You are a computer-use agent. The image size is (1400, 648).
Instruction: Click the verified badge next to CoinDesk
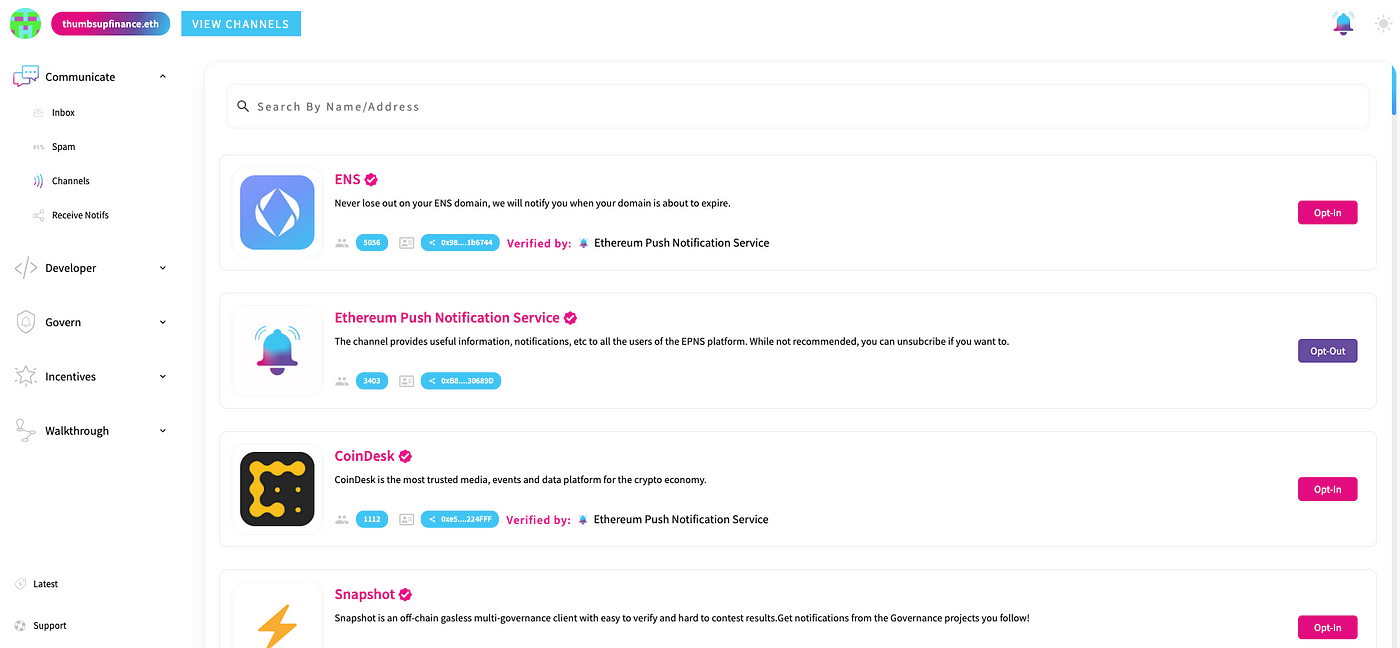[x=405, y=456]
